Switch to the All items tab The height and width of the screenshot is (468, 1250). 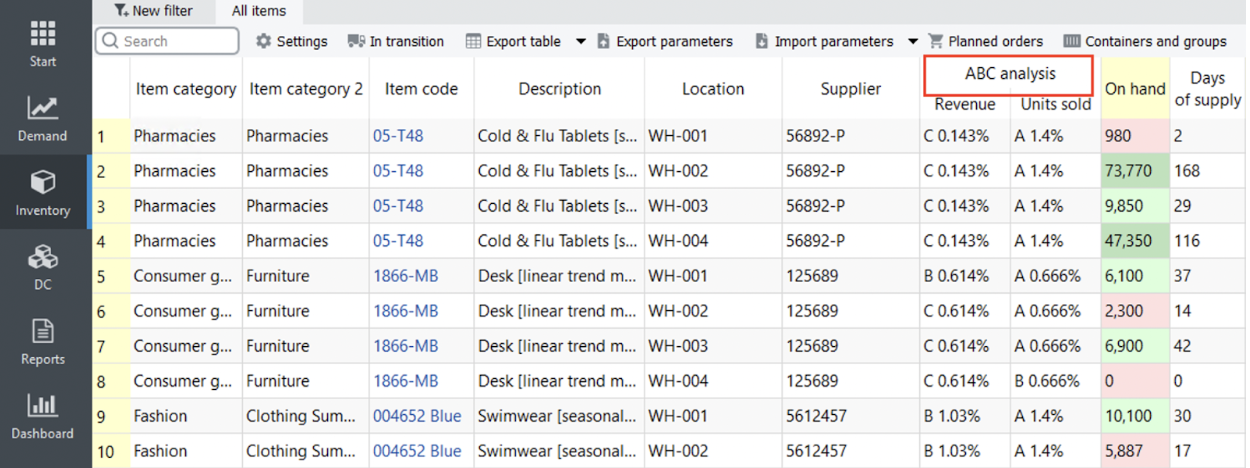pos(259,11)
